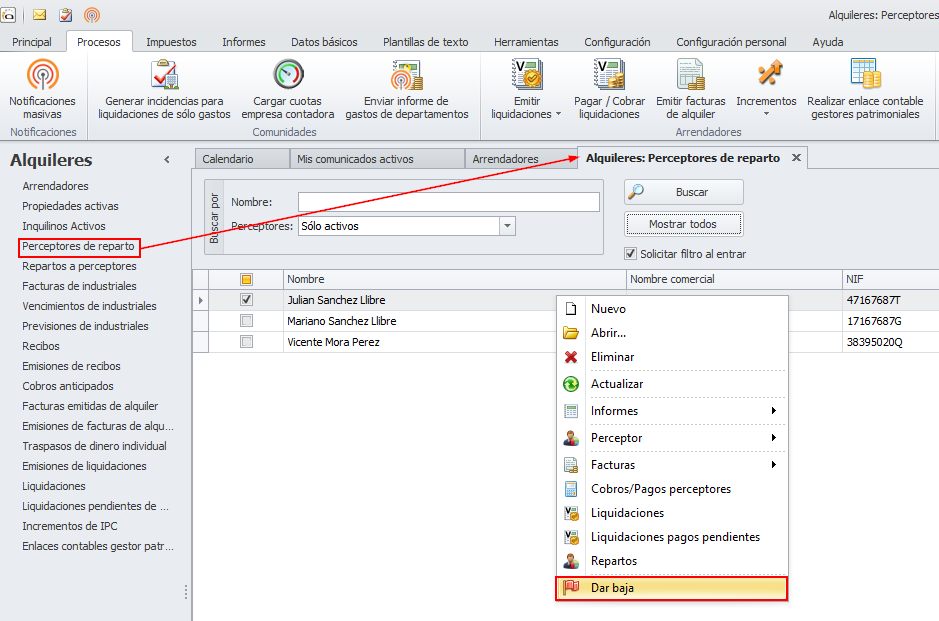Viewport: 939px width, 621px height.
Task: Click the Notificaciones masivas ribbon icon
Action: pyautogui.click(x=42, y=76)
